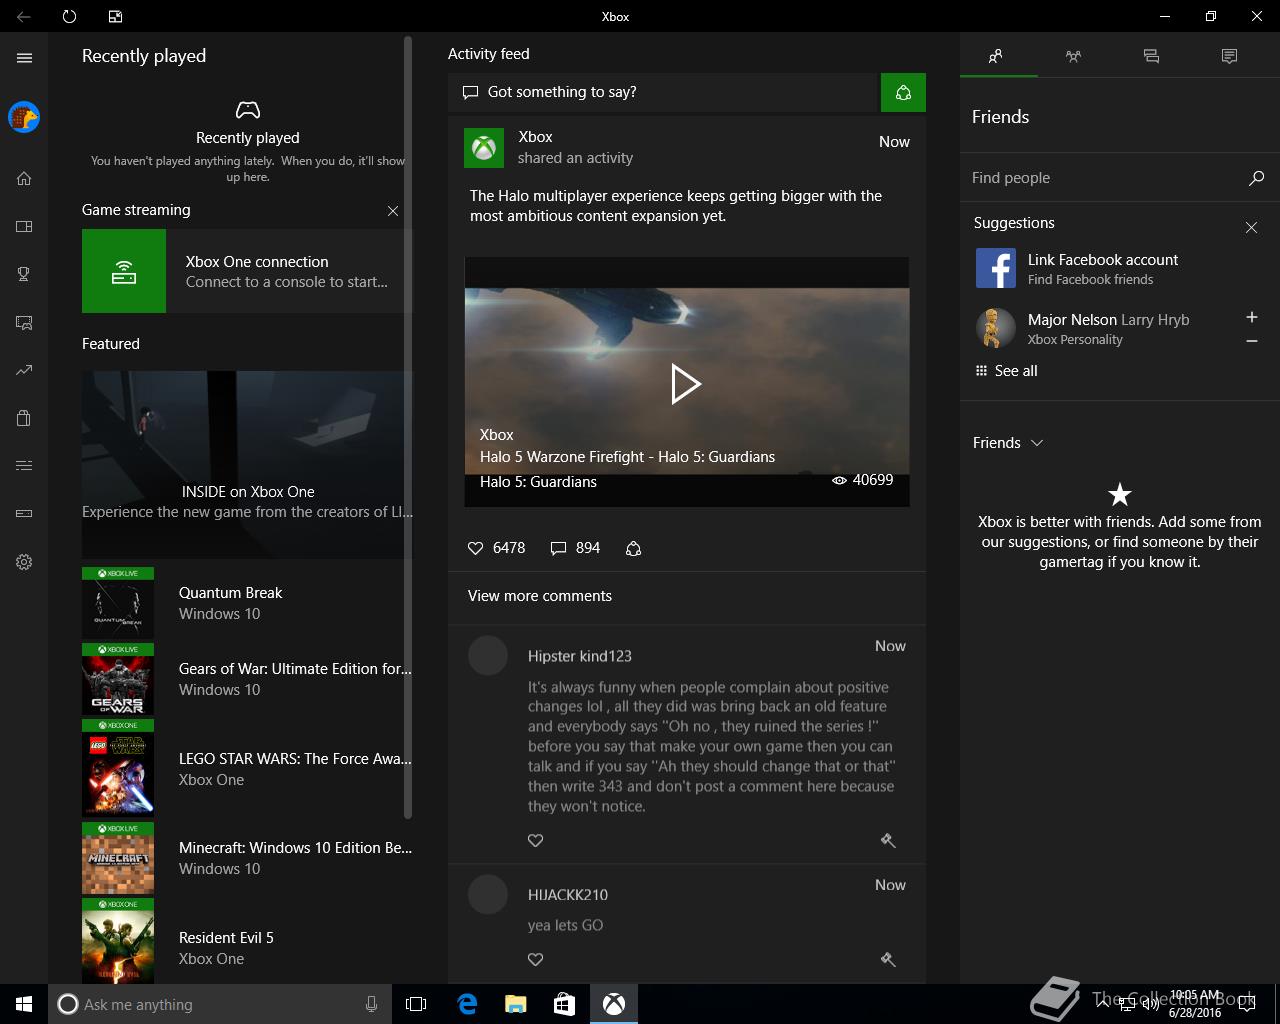The height and width of the screenshot is (1024, 1280).
Task: Open Connection console icon in sidebar
Action: [x=24, y=514]
